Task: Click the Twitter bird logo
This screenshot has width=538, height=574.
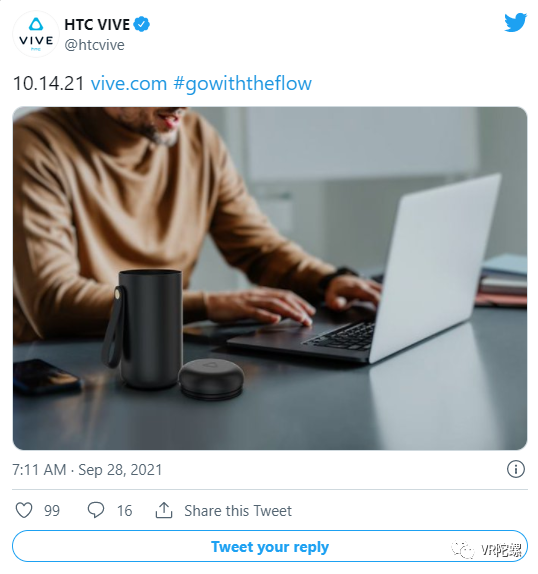Action: click(515, 23)
